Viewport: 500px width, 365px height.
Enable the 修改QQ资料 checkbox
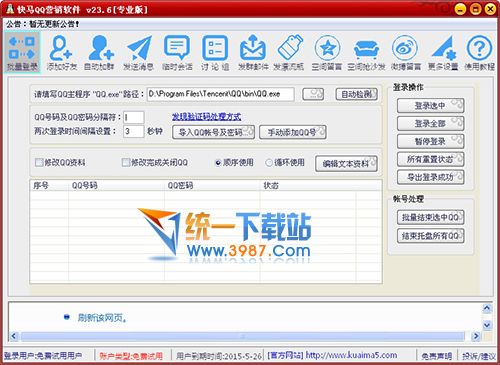[x=39, y=163]
